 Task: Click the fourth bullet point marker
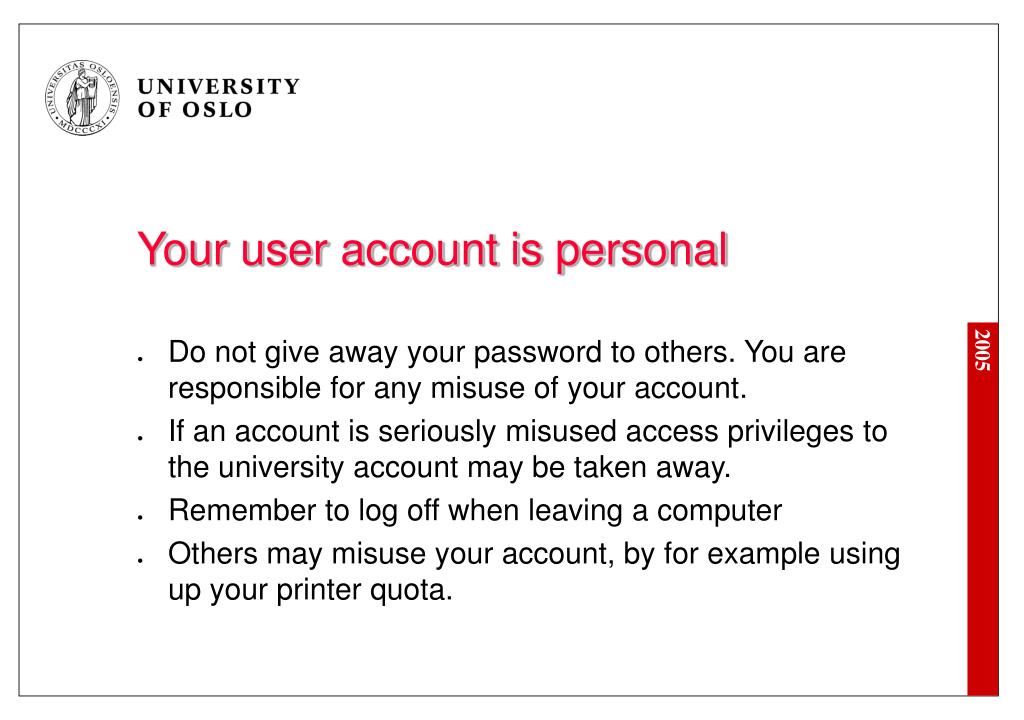point(140,560)
